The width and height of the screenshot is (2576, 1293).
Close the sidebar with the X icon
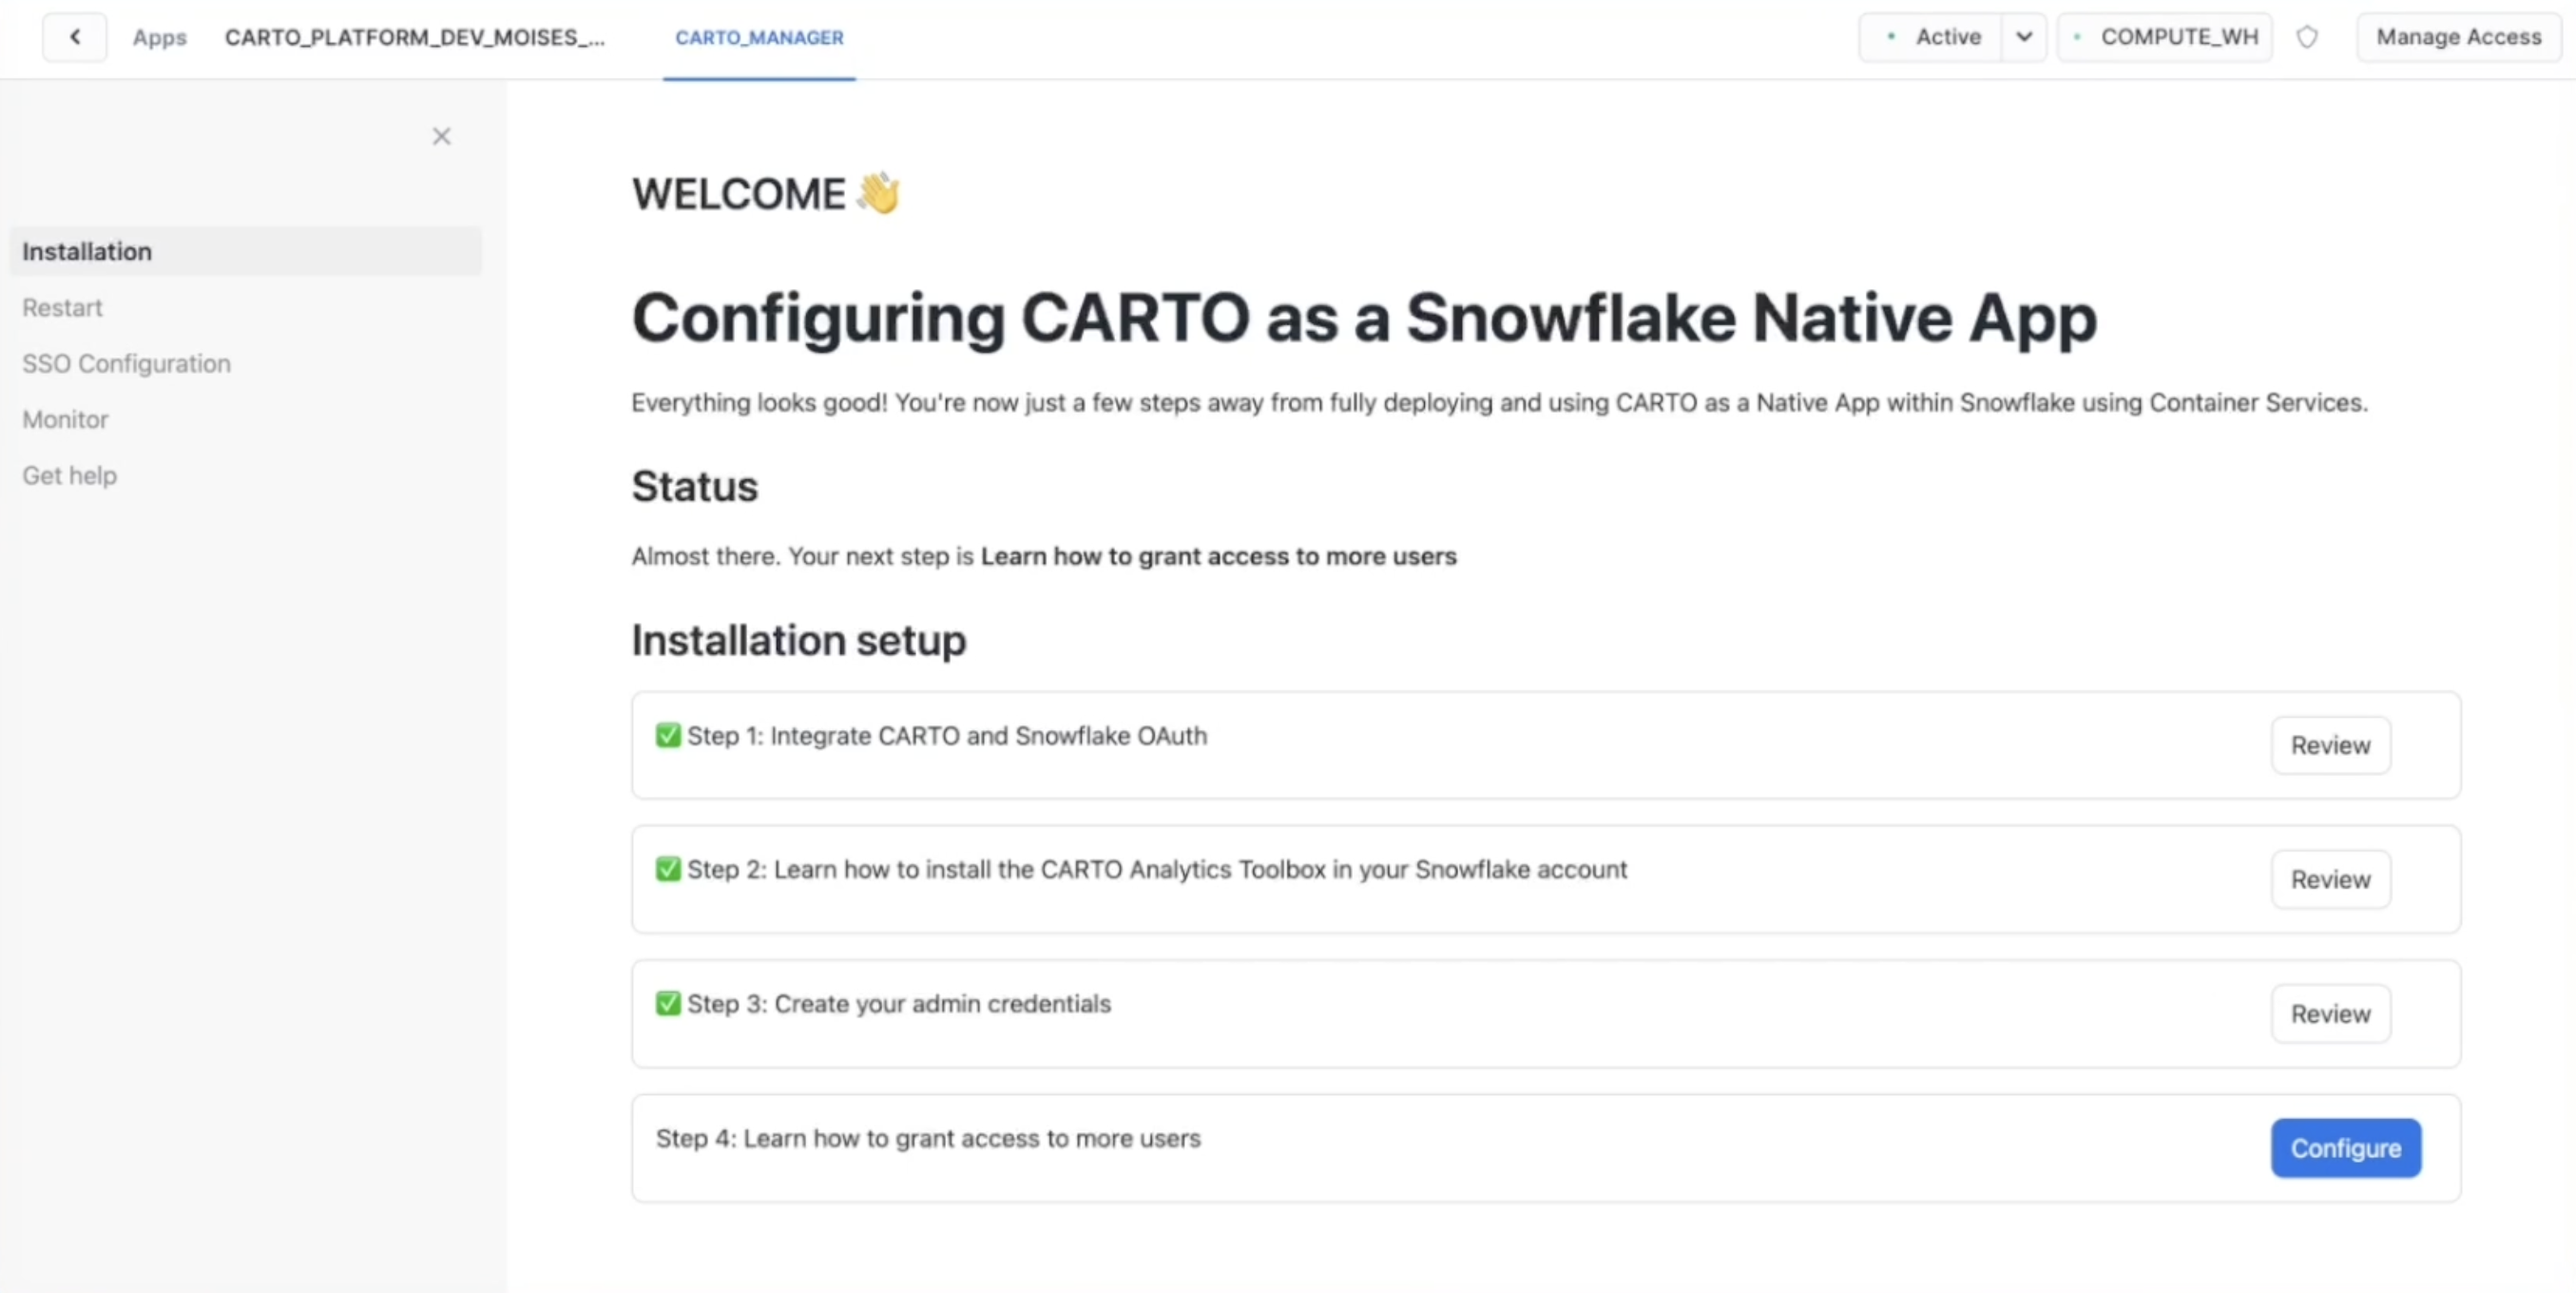click(441, 136)
